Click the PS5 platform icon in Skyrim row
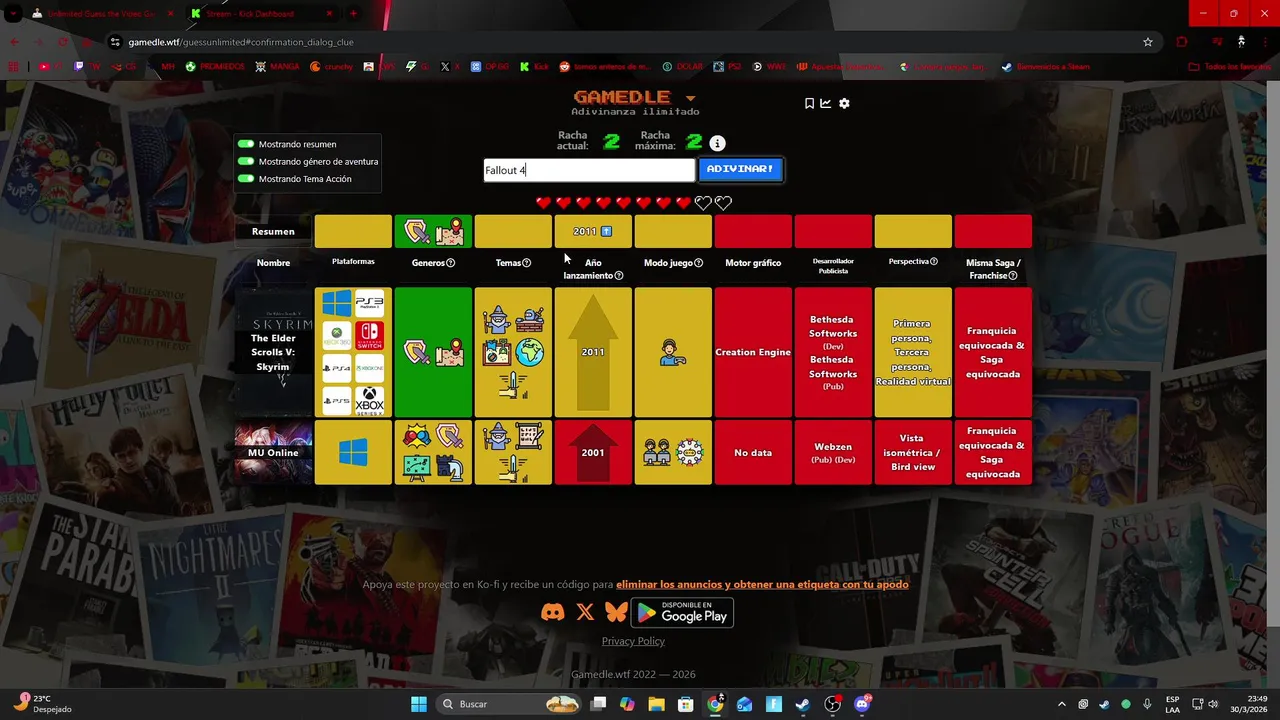Screen dimensions: 1280x720 click(x=337, y=400)
